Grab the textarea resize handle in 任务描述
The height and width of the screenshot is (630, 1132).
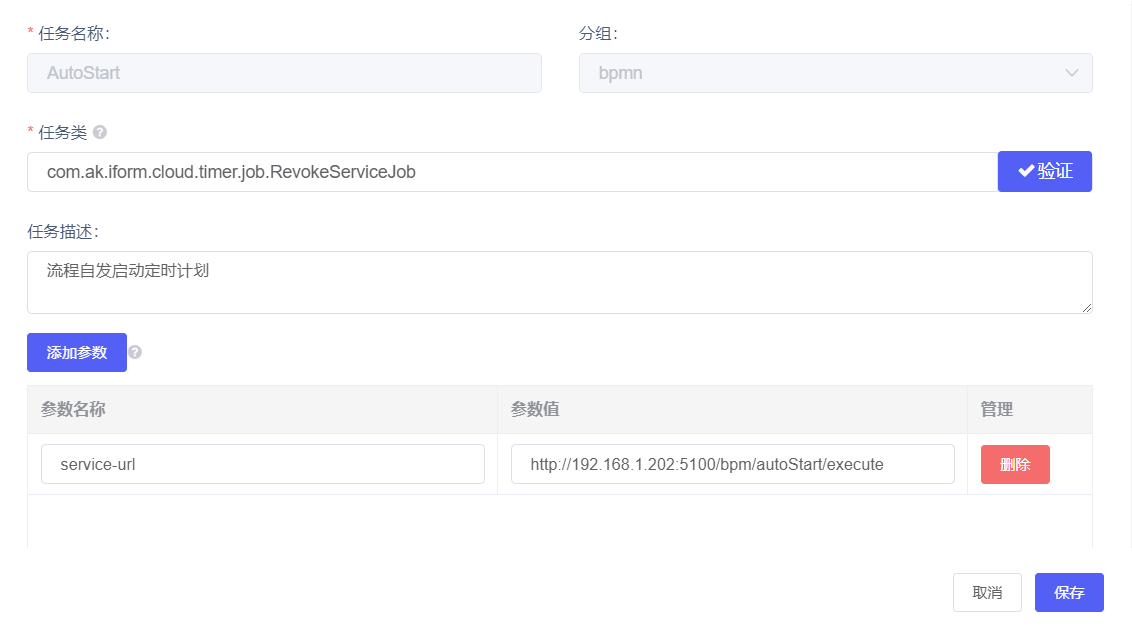pyautogui.click(x=1086, y=307)
